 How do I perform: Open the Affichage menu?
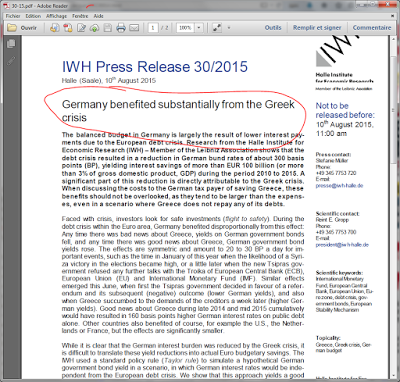pyautogui.click(x=56, y=16)
